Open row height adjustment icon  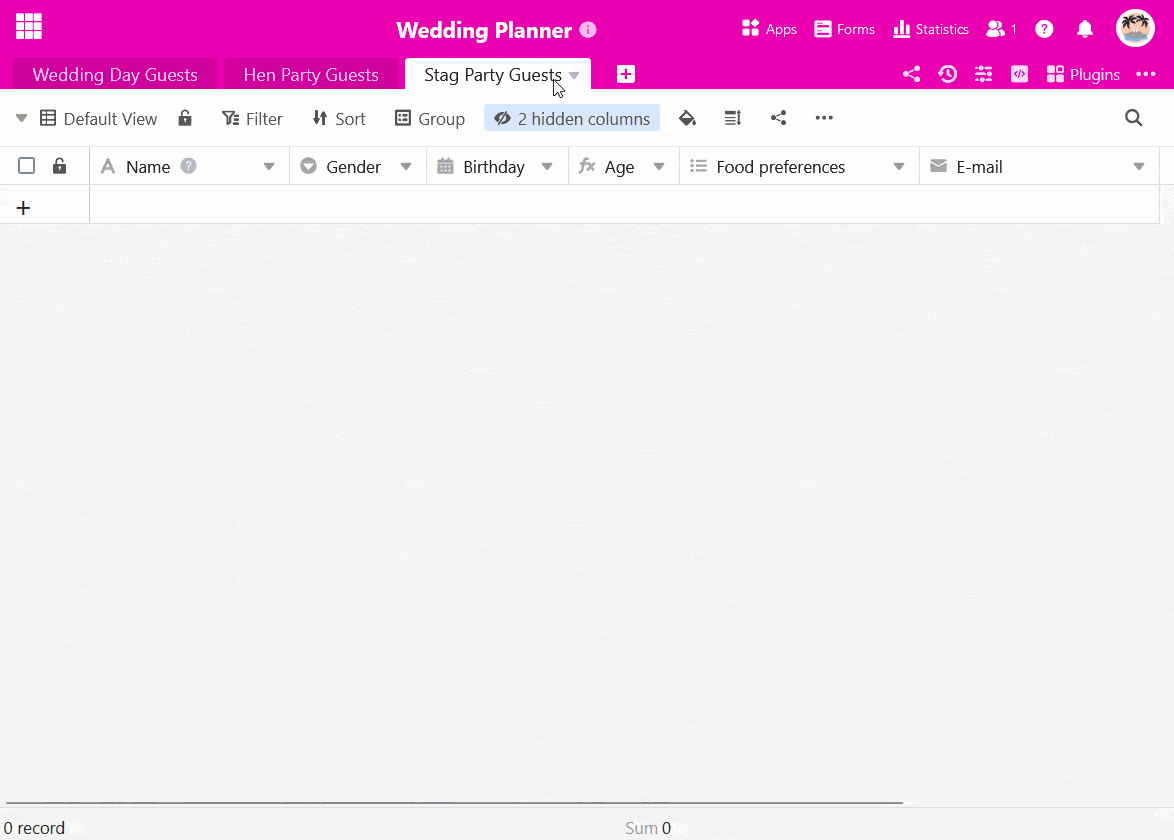(733, 118)
